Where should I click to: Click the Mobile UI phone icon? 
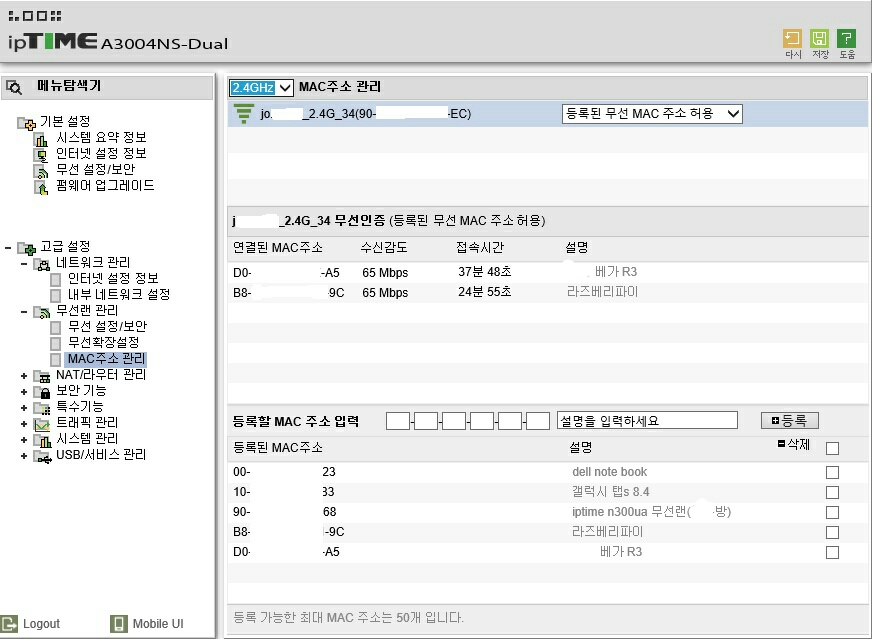[118, 623]
